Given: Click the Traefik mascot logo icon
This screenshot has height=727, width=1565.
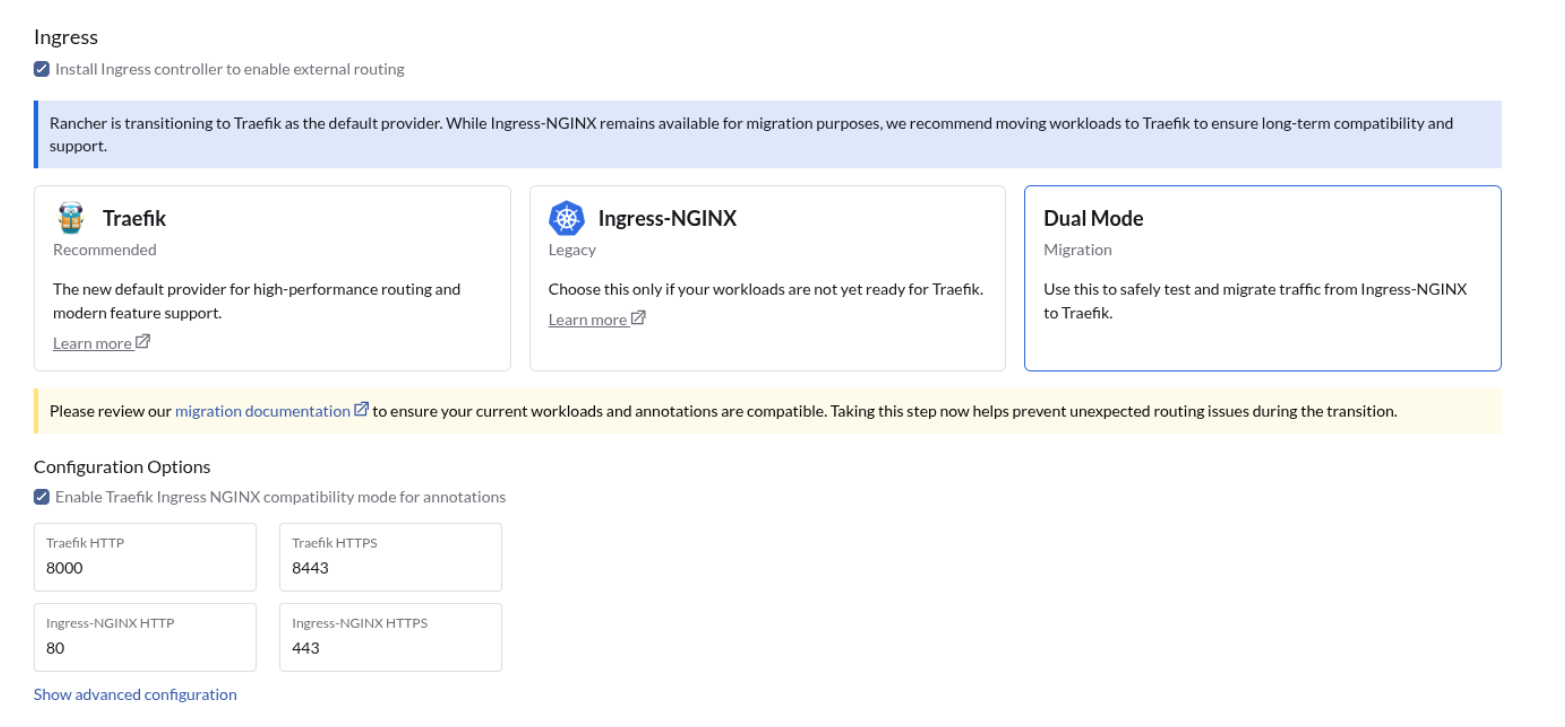Looking at the screenshot, I should coord(71,218).
